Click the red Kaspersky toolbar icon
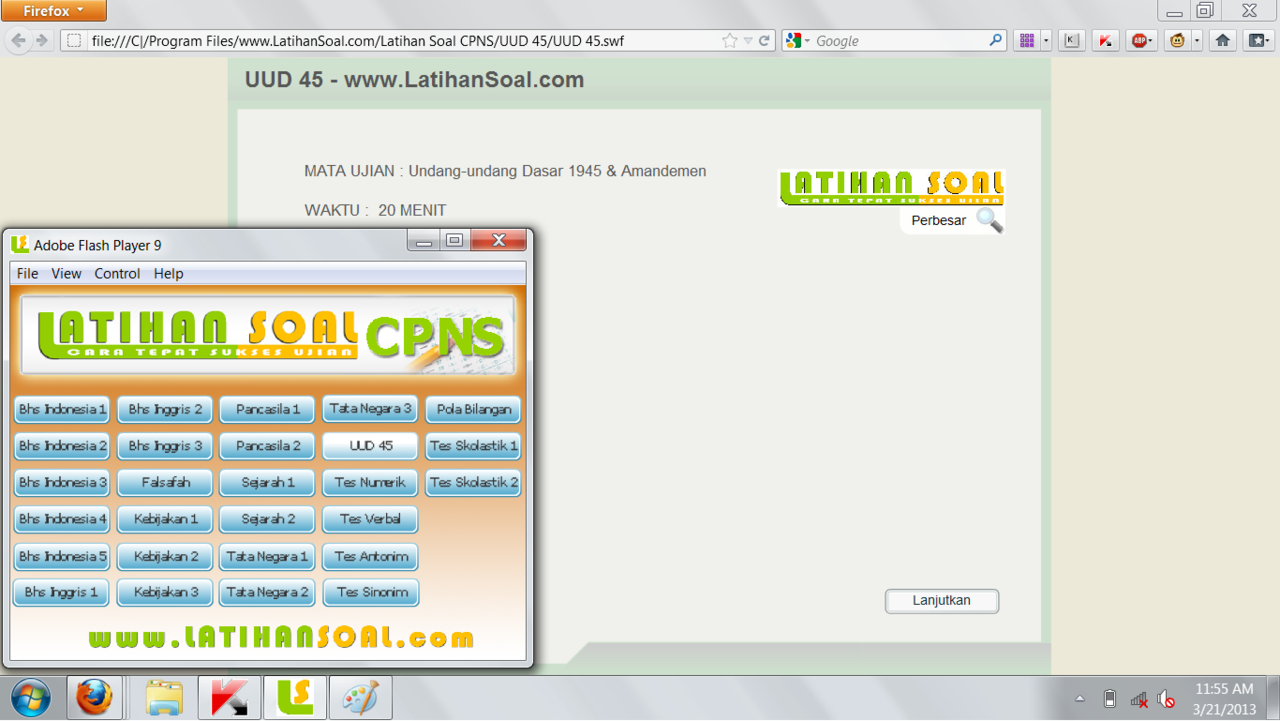 click(1105, 41)
